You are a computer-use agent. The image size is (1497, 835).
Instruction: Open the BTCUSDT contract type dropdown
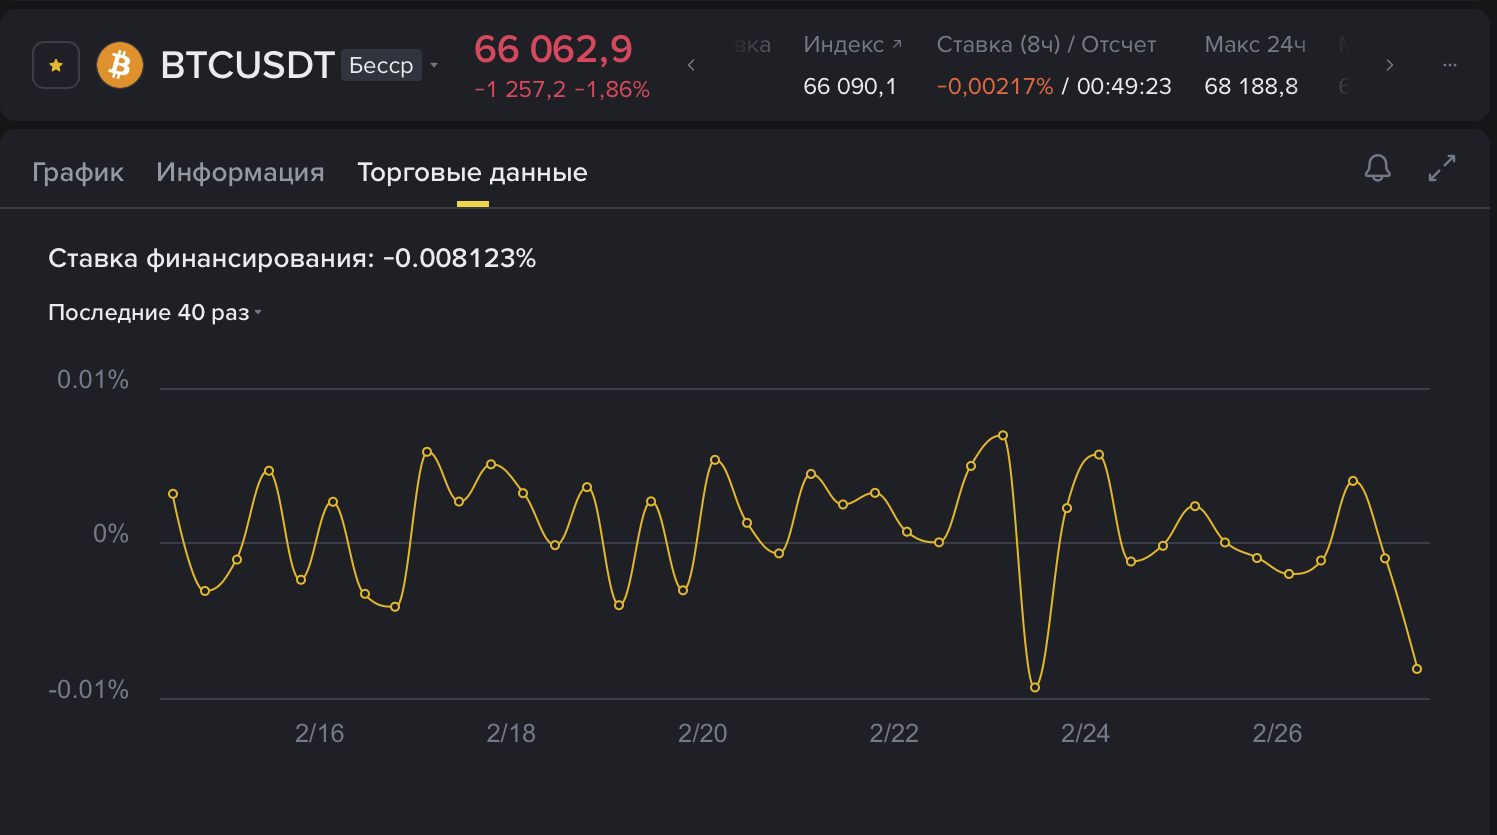434,65
